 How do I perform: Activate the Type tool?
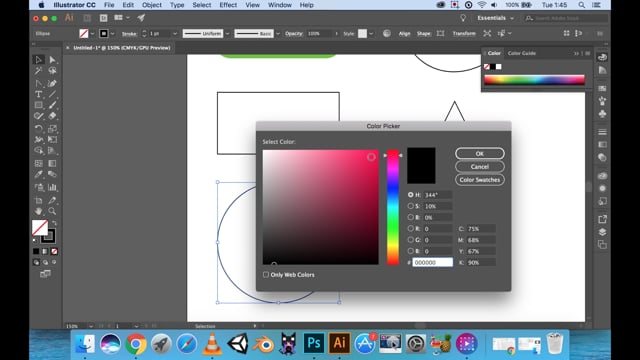point(38,94)
